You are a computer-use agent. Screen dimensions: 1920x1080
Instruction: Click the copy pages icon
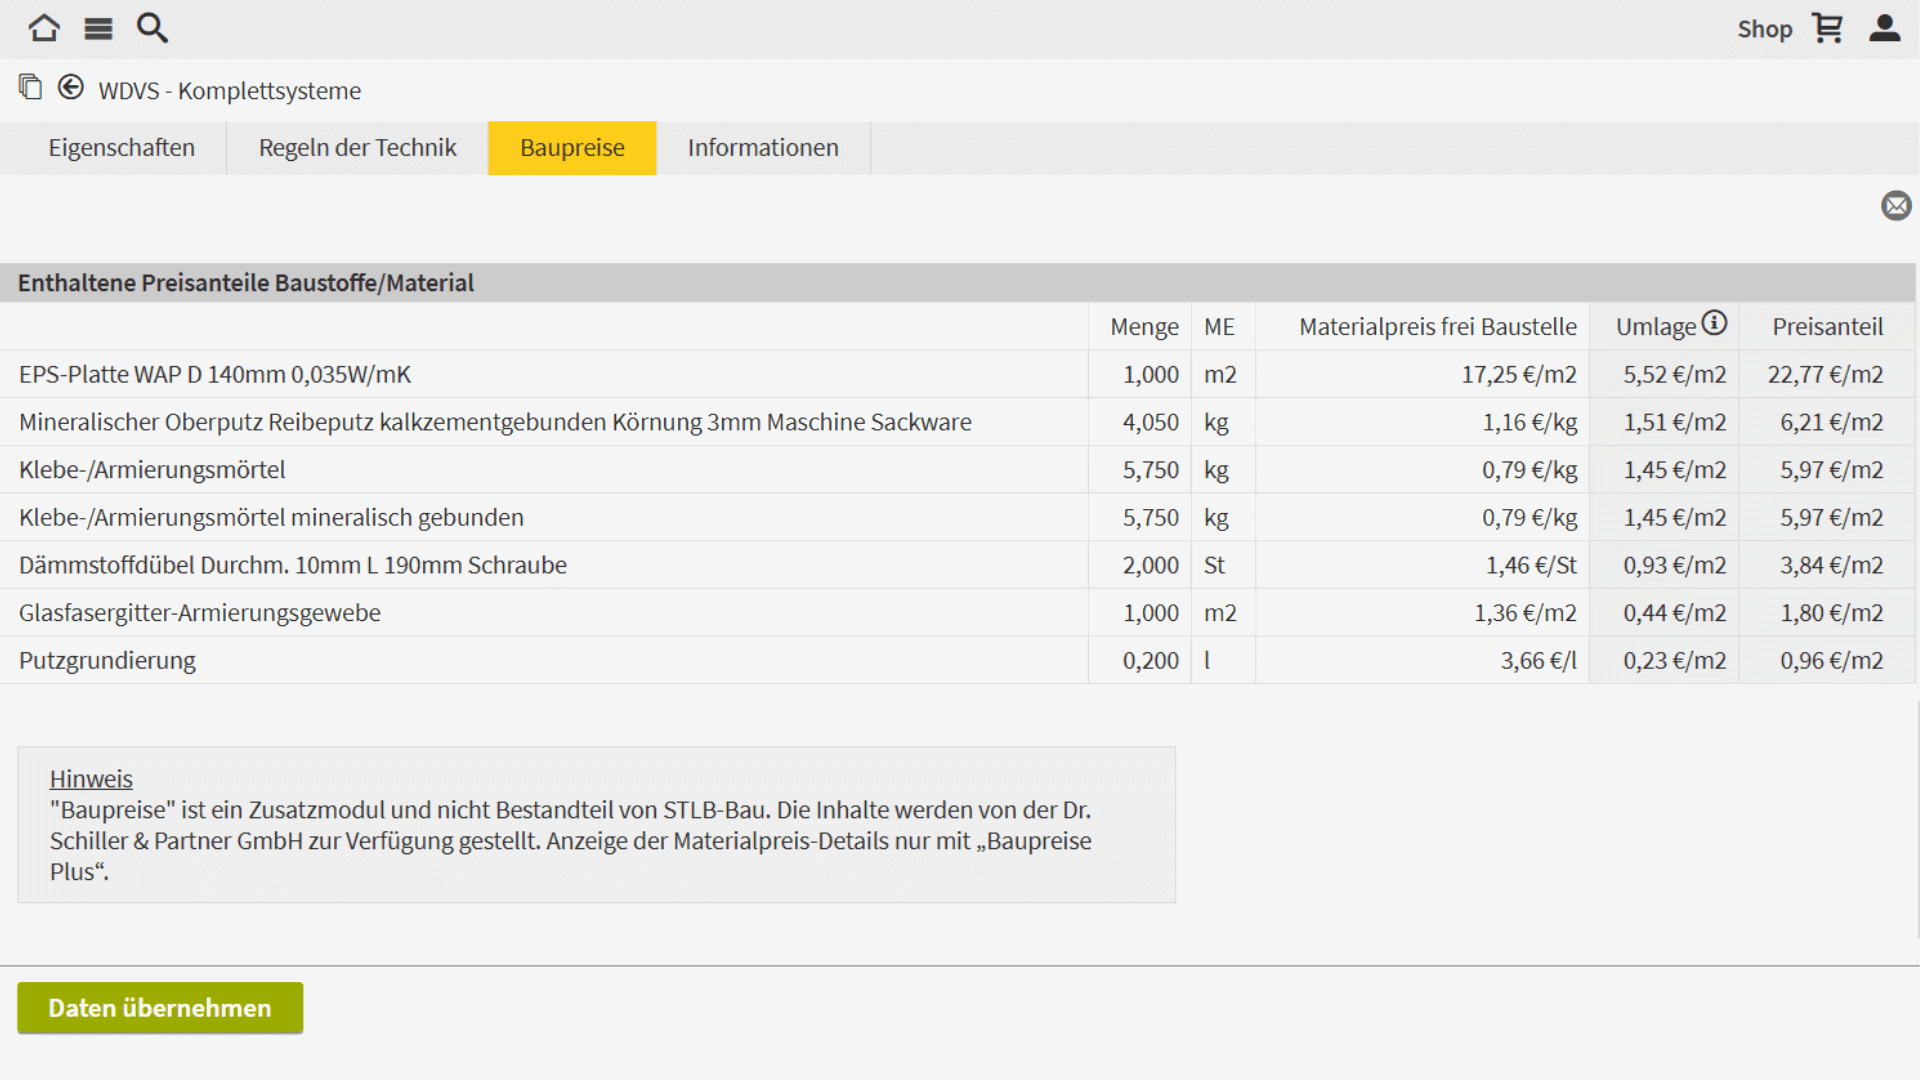click(x=30, y=87)
